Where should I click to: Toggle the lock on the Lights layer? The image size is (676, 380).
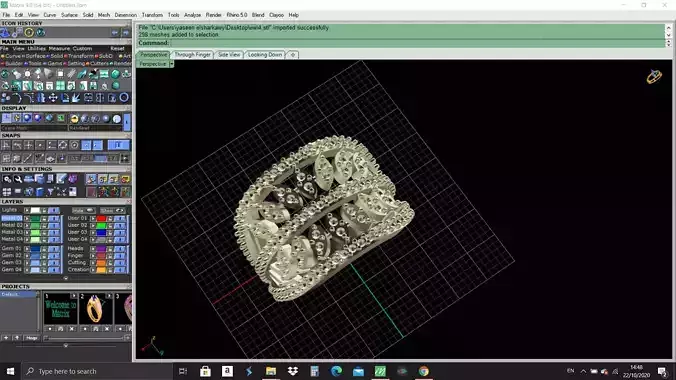(x=44, y=210)
